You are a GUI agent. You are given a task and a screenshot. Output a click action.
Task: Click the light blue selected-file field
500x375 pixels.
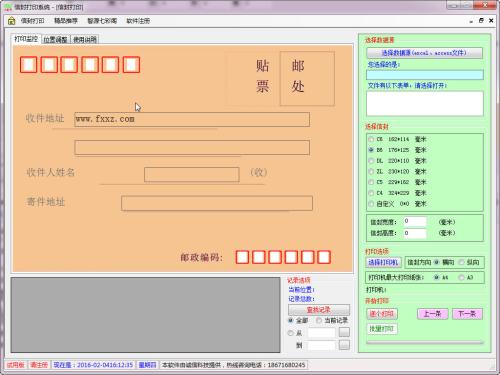point(425,75)
